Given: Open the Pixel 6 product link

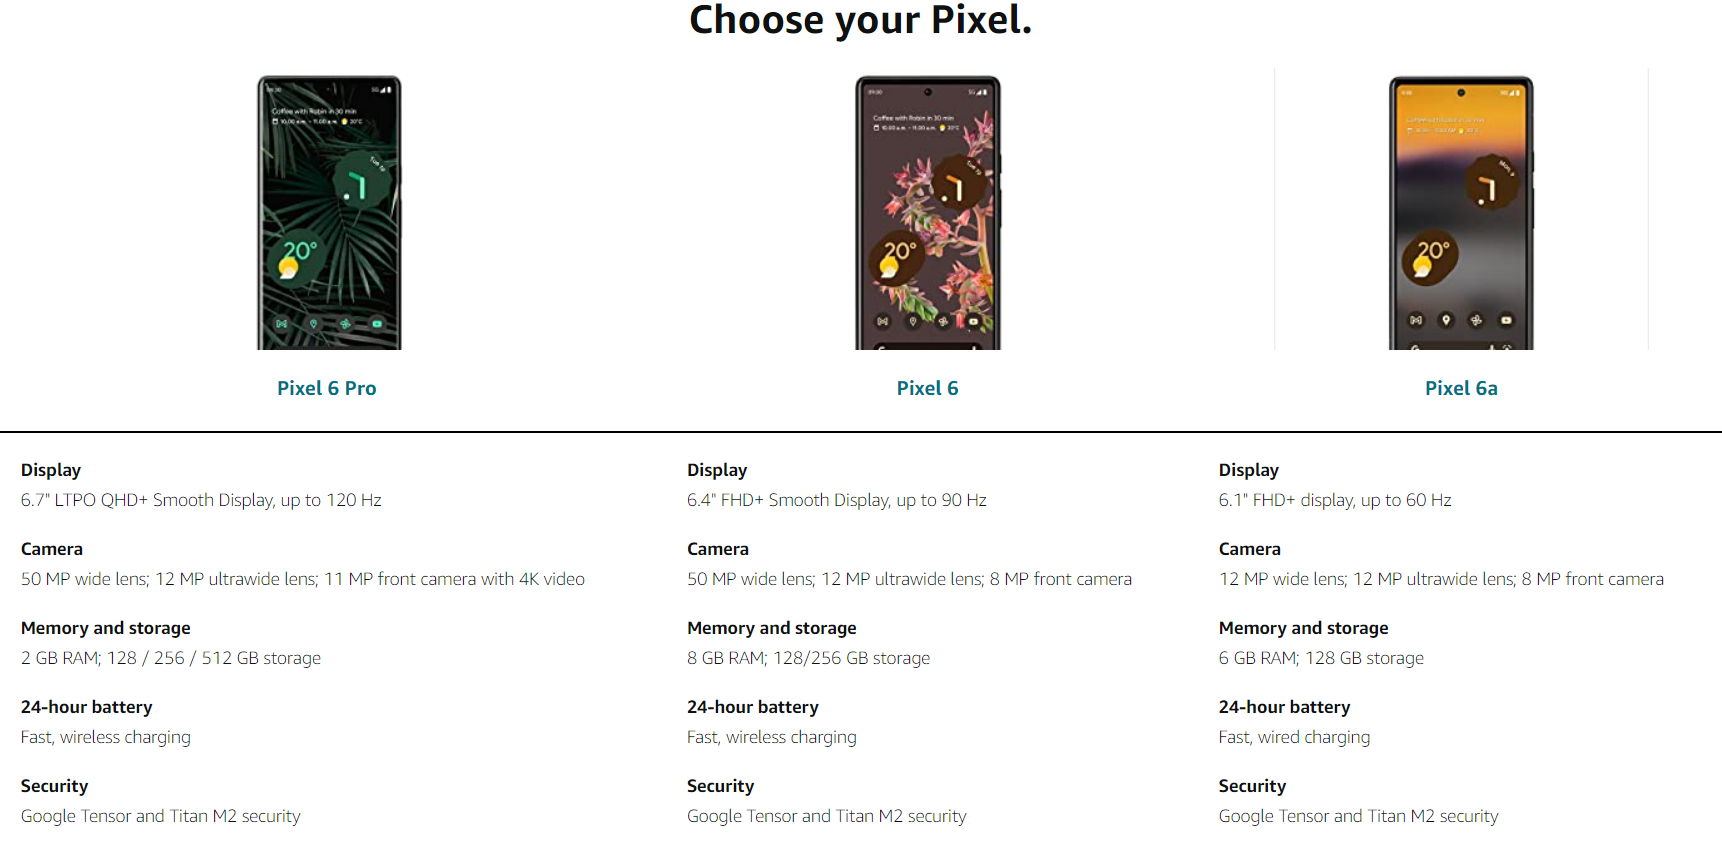Looking at the screenshot, I should 927,388.
